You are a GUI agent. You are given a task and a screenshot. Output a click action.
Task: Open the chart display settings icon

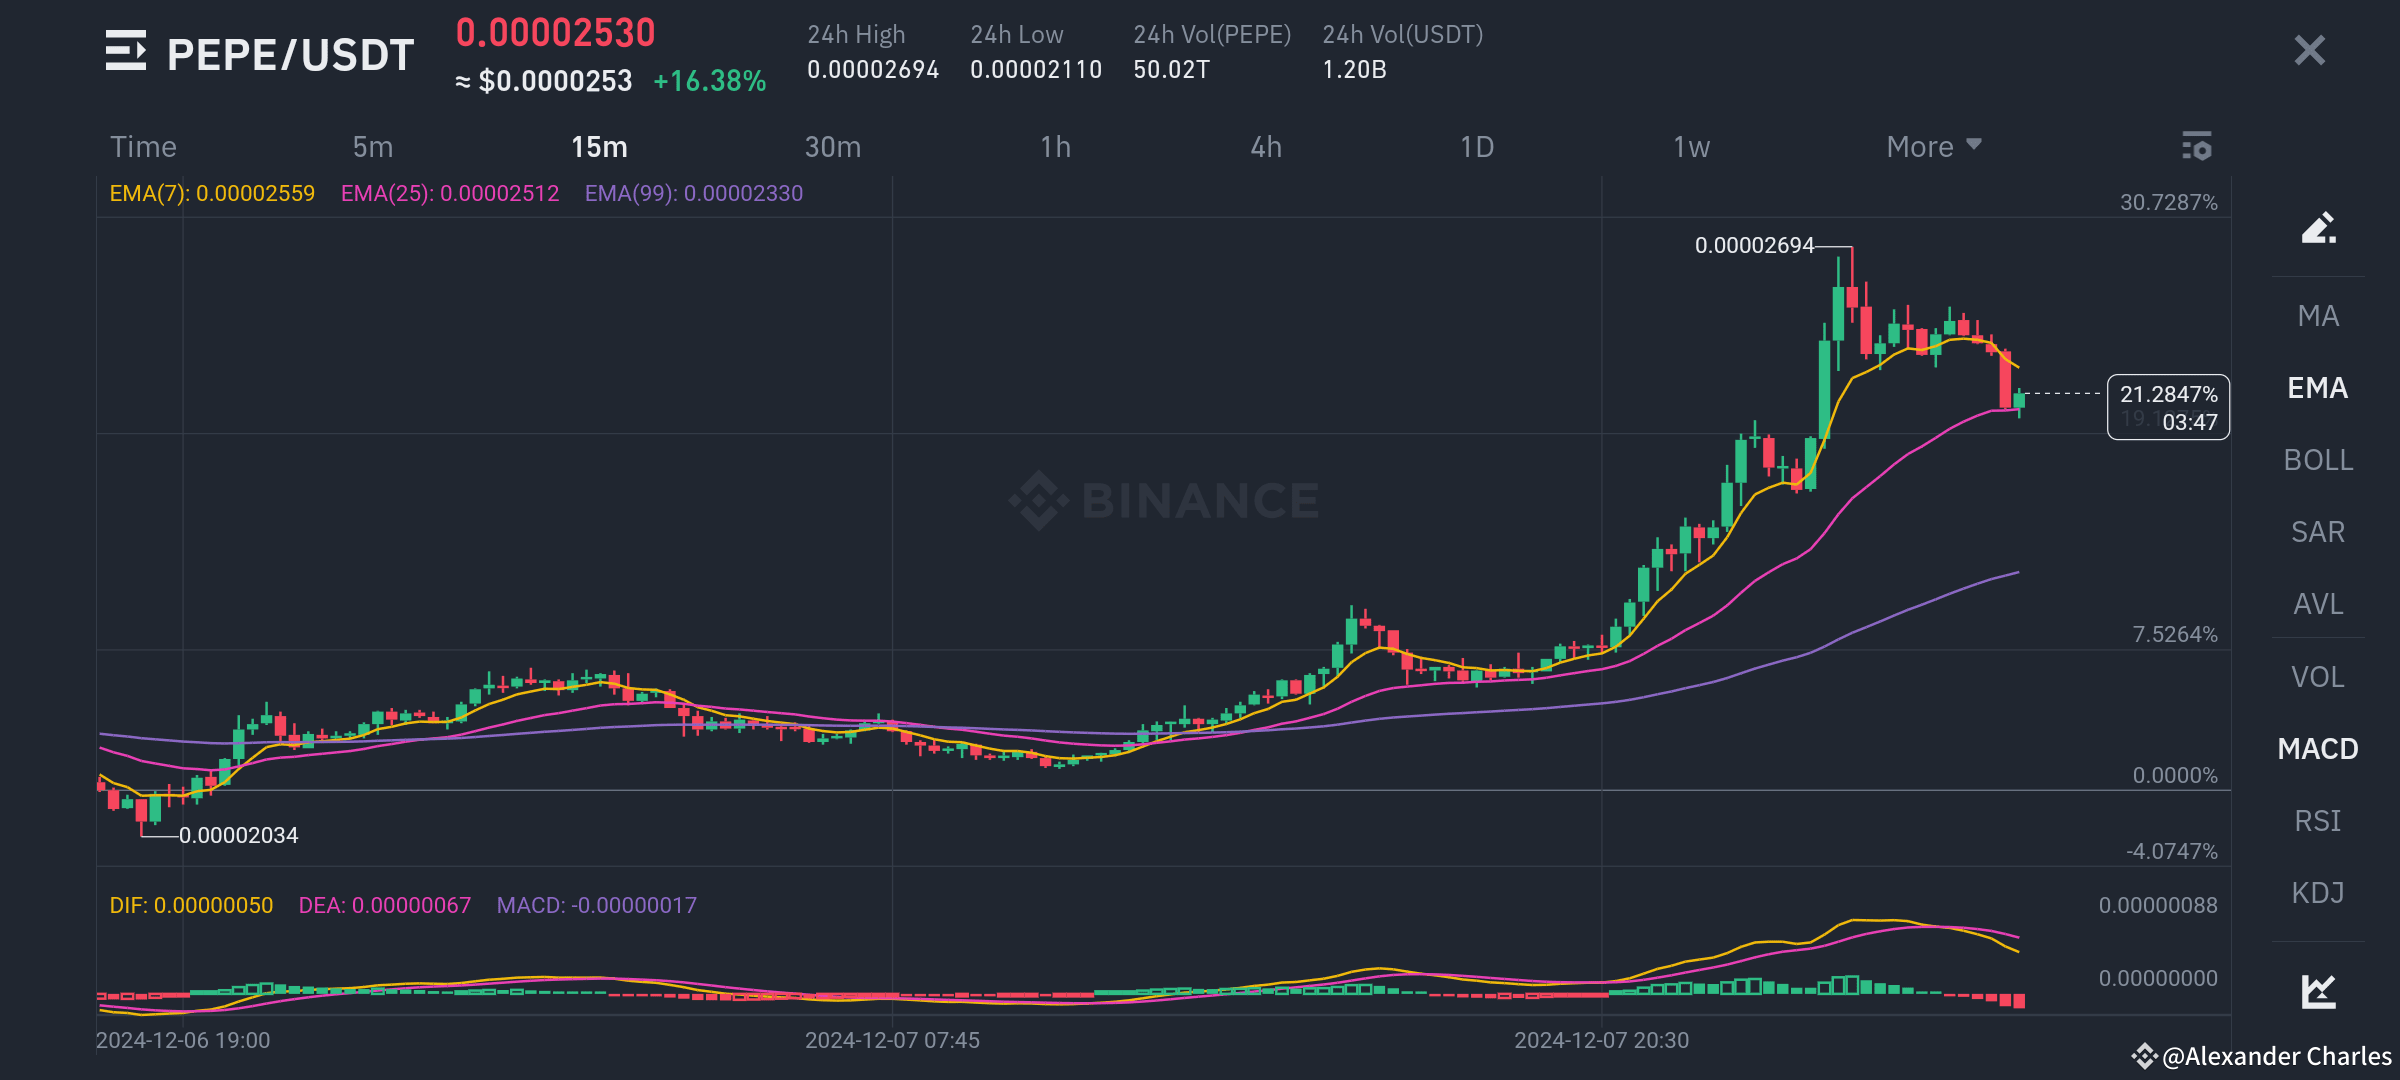[2197, 146]
